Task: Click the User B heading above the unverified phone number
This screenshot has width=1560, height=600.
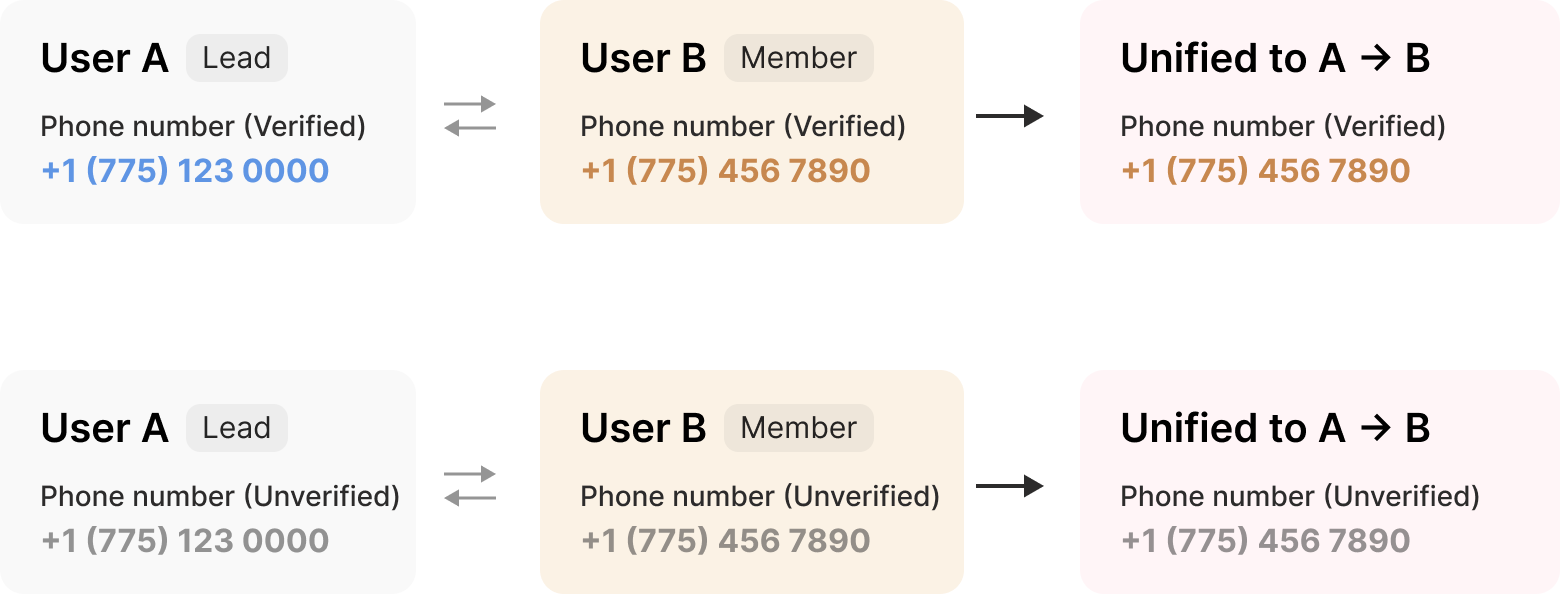Action: tap(643, 429)
